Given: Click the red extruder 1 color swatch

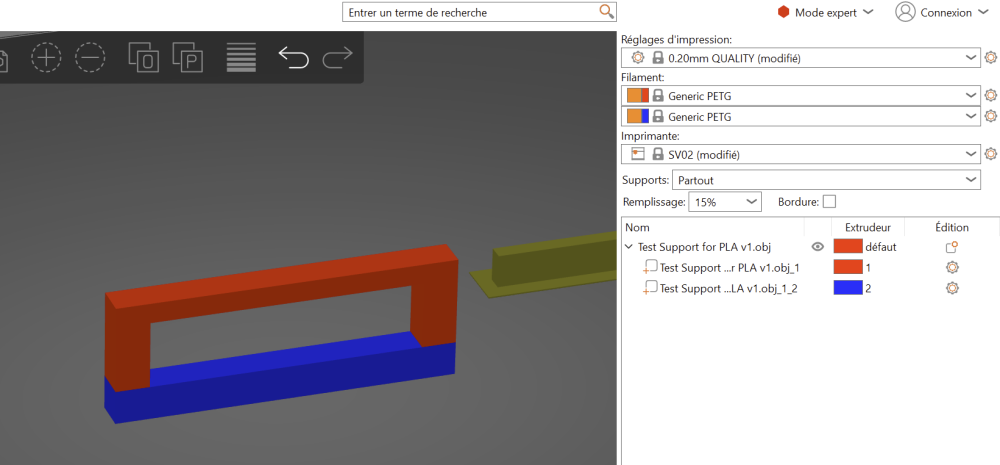Looking at the screenshot, I should [848, 267].
